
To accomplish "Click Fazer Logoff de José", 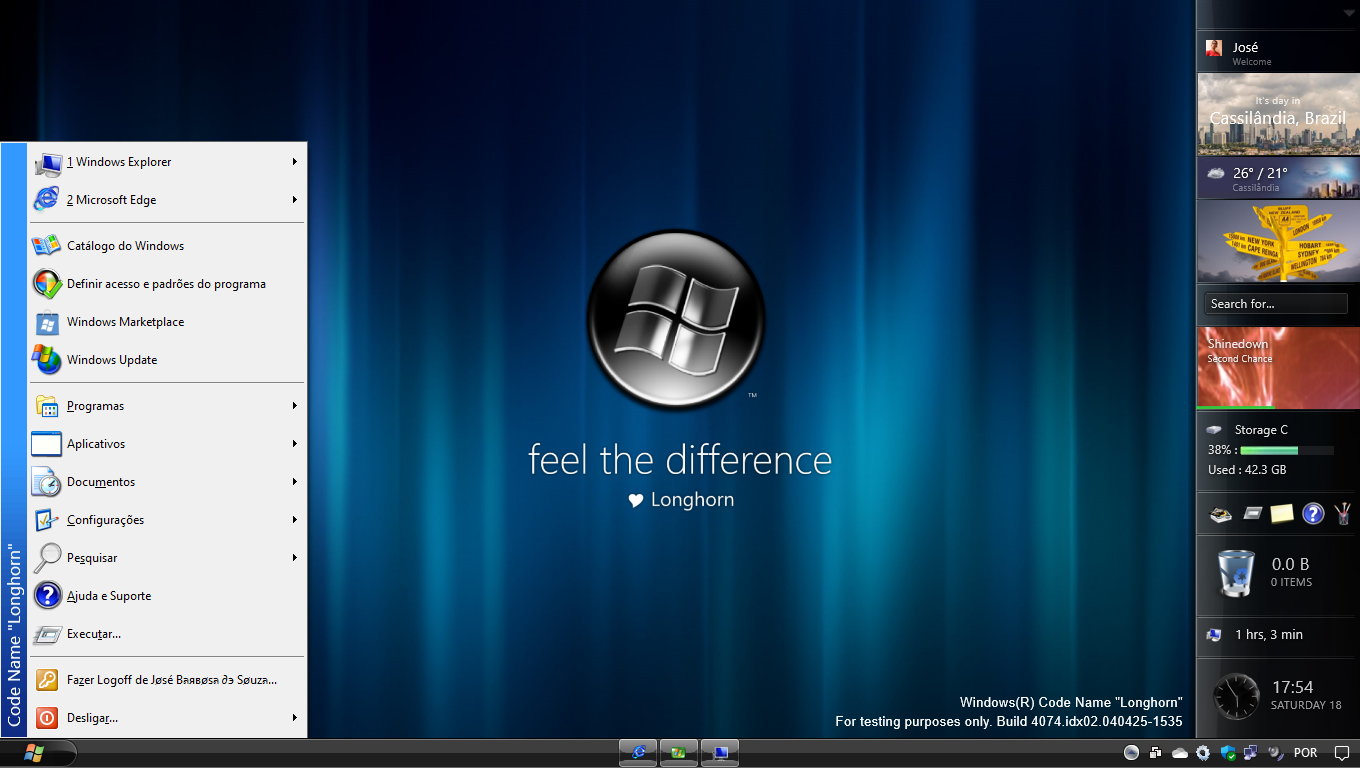I will 166,680.
